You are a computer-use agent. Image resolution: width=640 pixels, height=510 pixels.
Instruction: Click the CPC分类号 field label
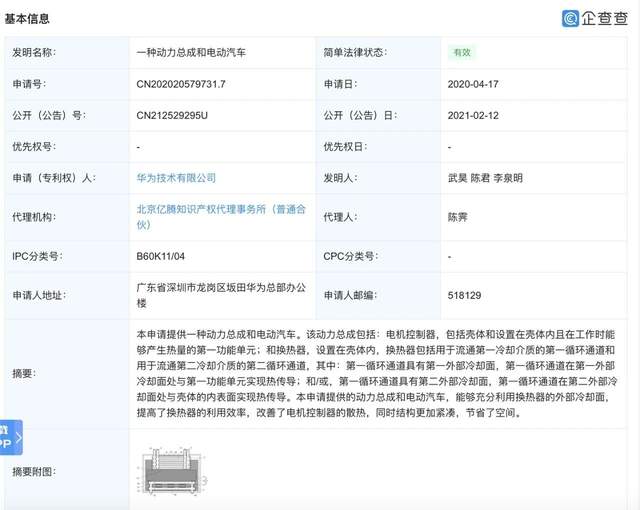351,256
